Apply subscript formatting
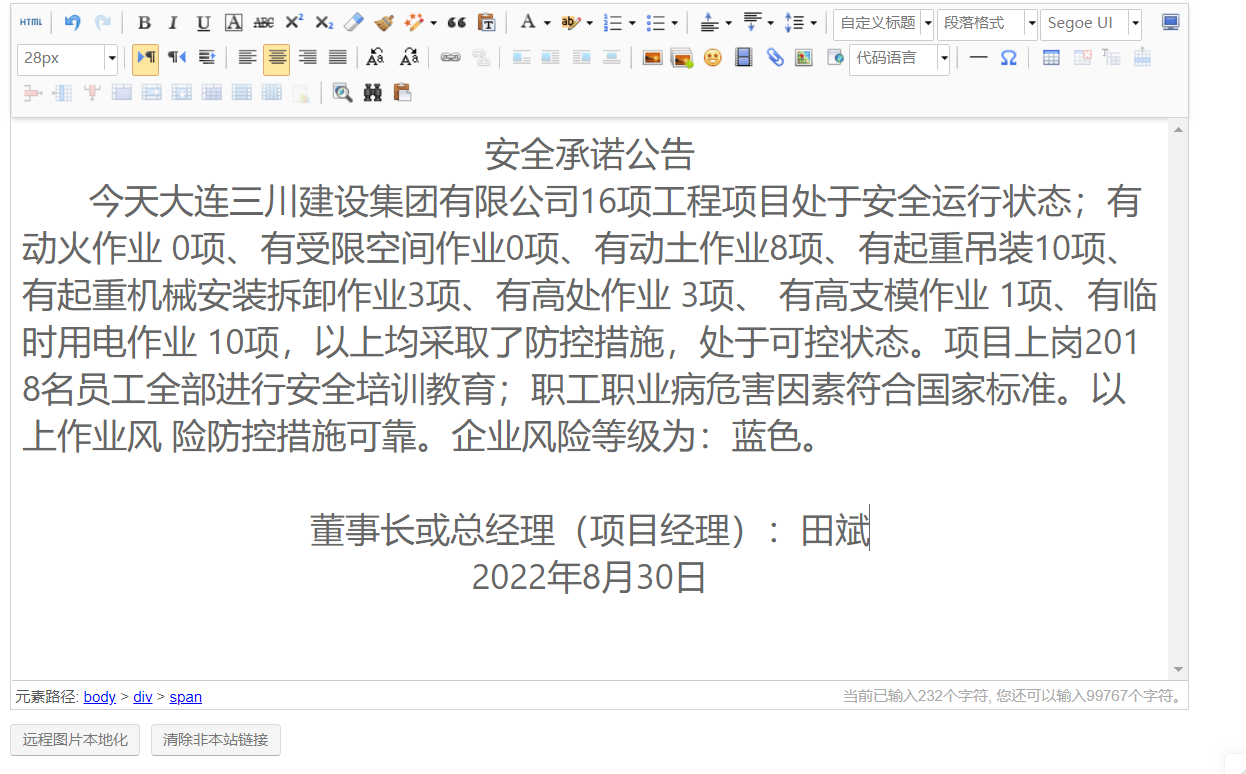This screenshot has height=774, width=1246. coord(324,22)
